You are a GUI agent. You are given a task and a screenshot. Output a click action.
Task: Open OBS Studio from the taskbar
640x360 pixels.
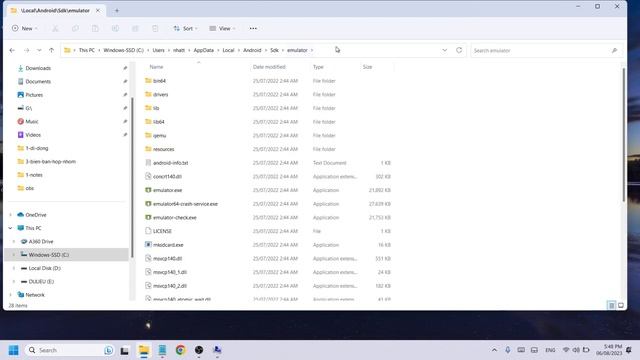coord(199,350)
